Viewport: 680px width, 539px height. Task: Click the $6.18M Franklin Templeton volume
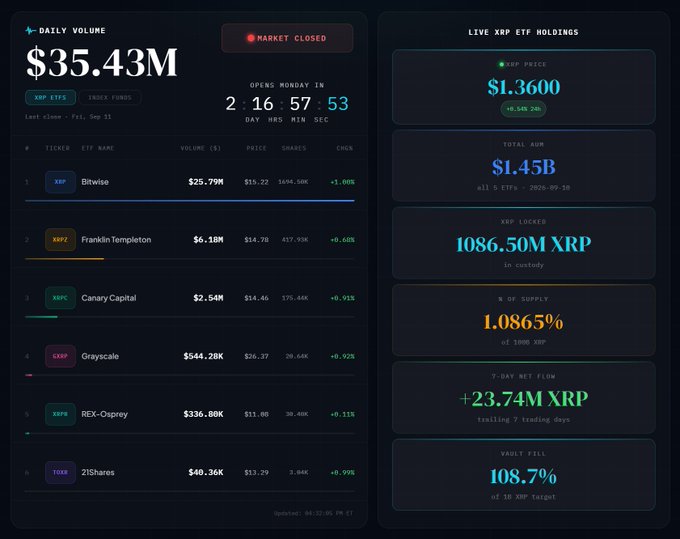click(x=208, y=240)
